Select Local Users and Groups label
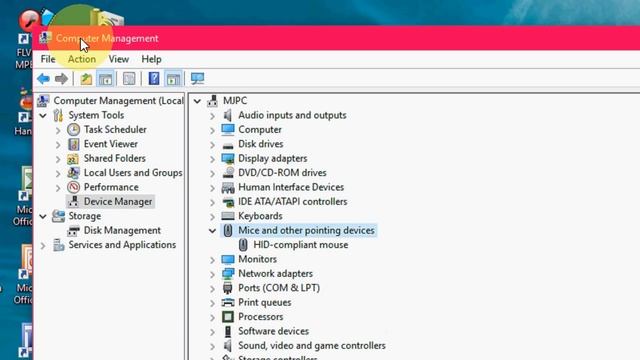The image size is (640, 360). [x=133, y=173]
